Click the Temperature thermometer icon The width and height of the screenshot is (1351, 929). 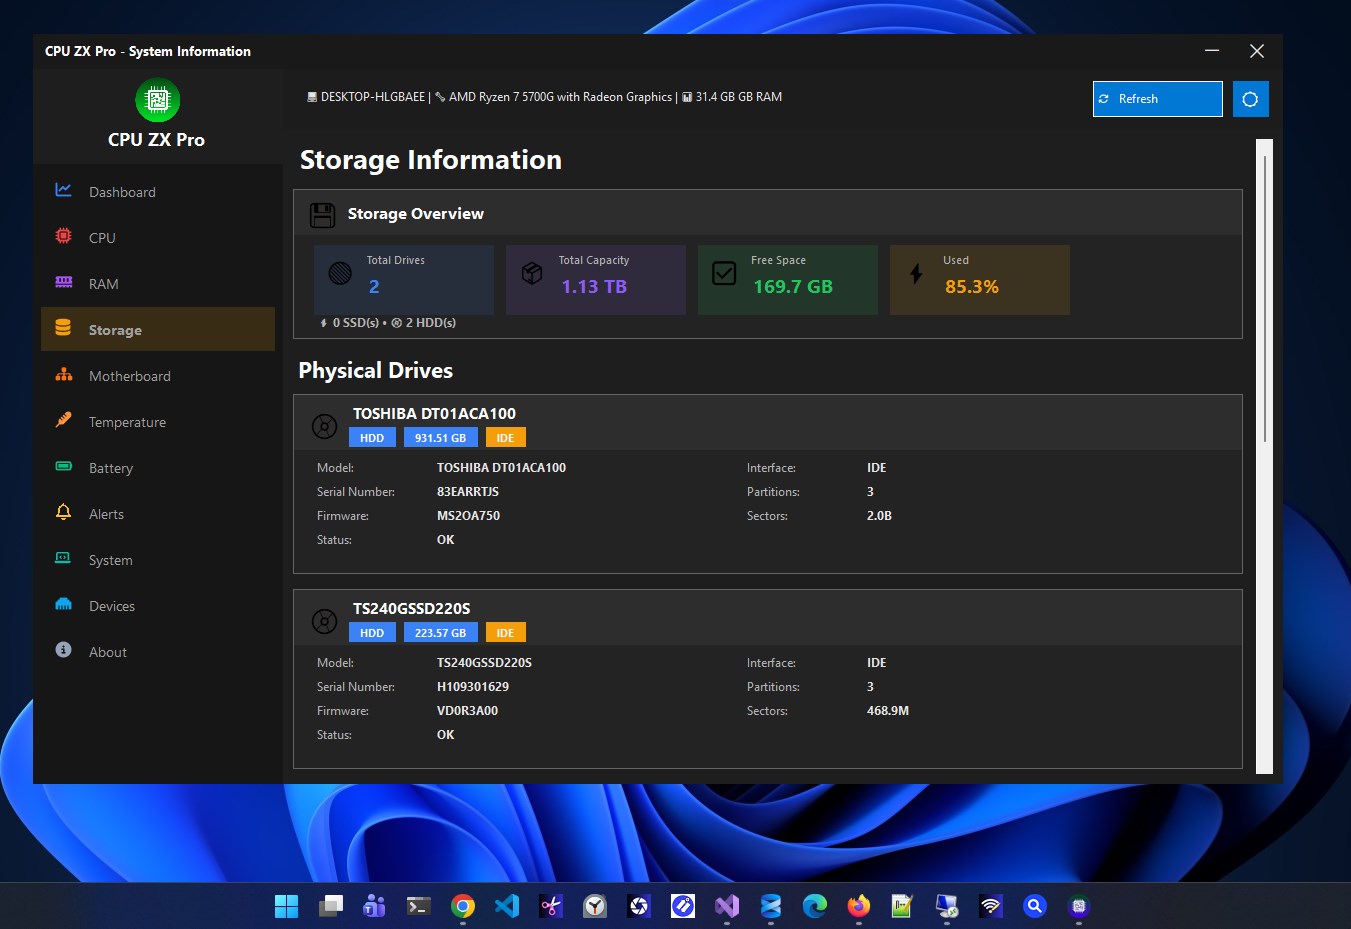[x=63, y=420]
